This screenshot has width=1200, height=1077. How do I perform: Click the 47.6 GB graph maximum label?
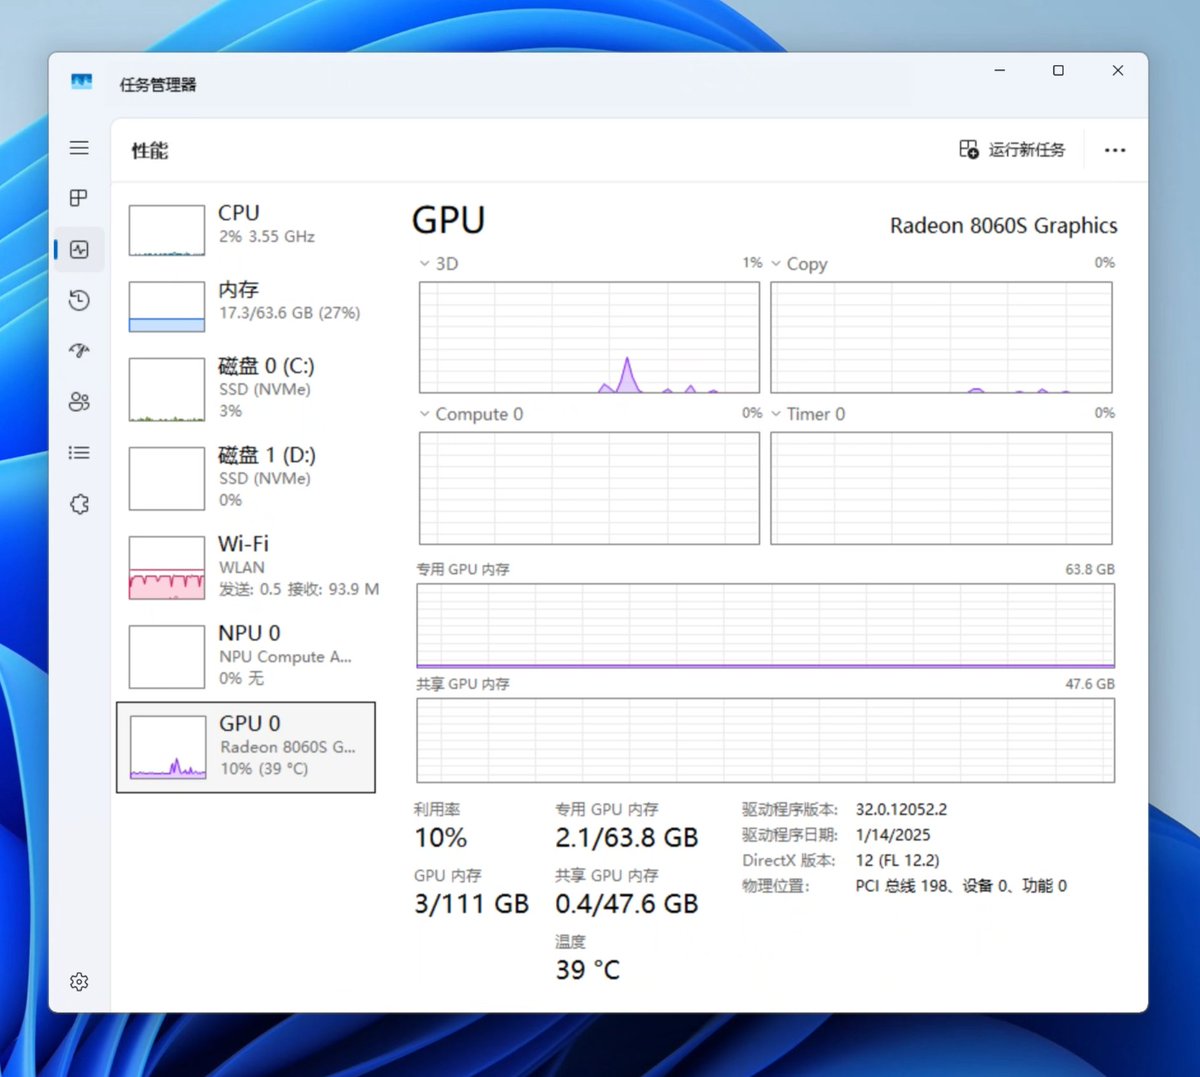pos(1090,684)
